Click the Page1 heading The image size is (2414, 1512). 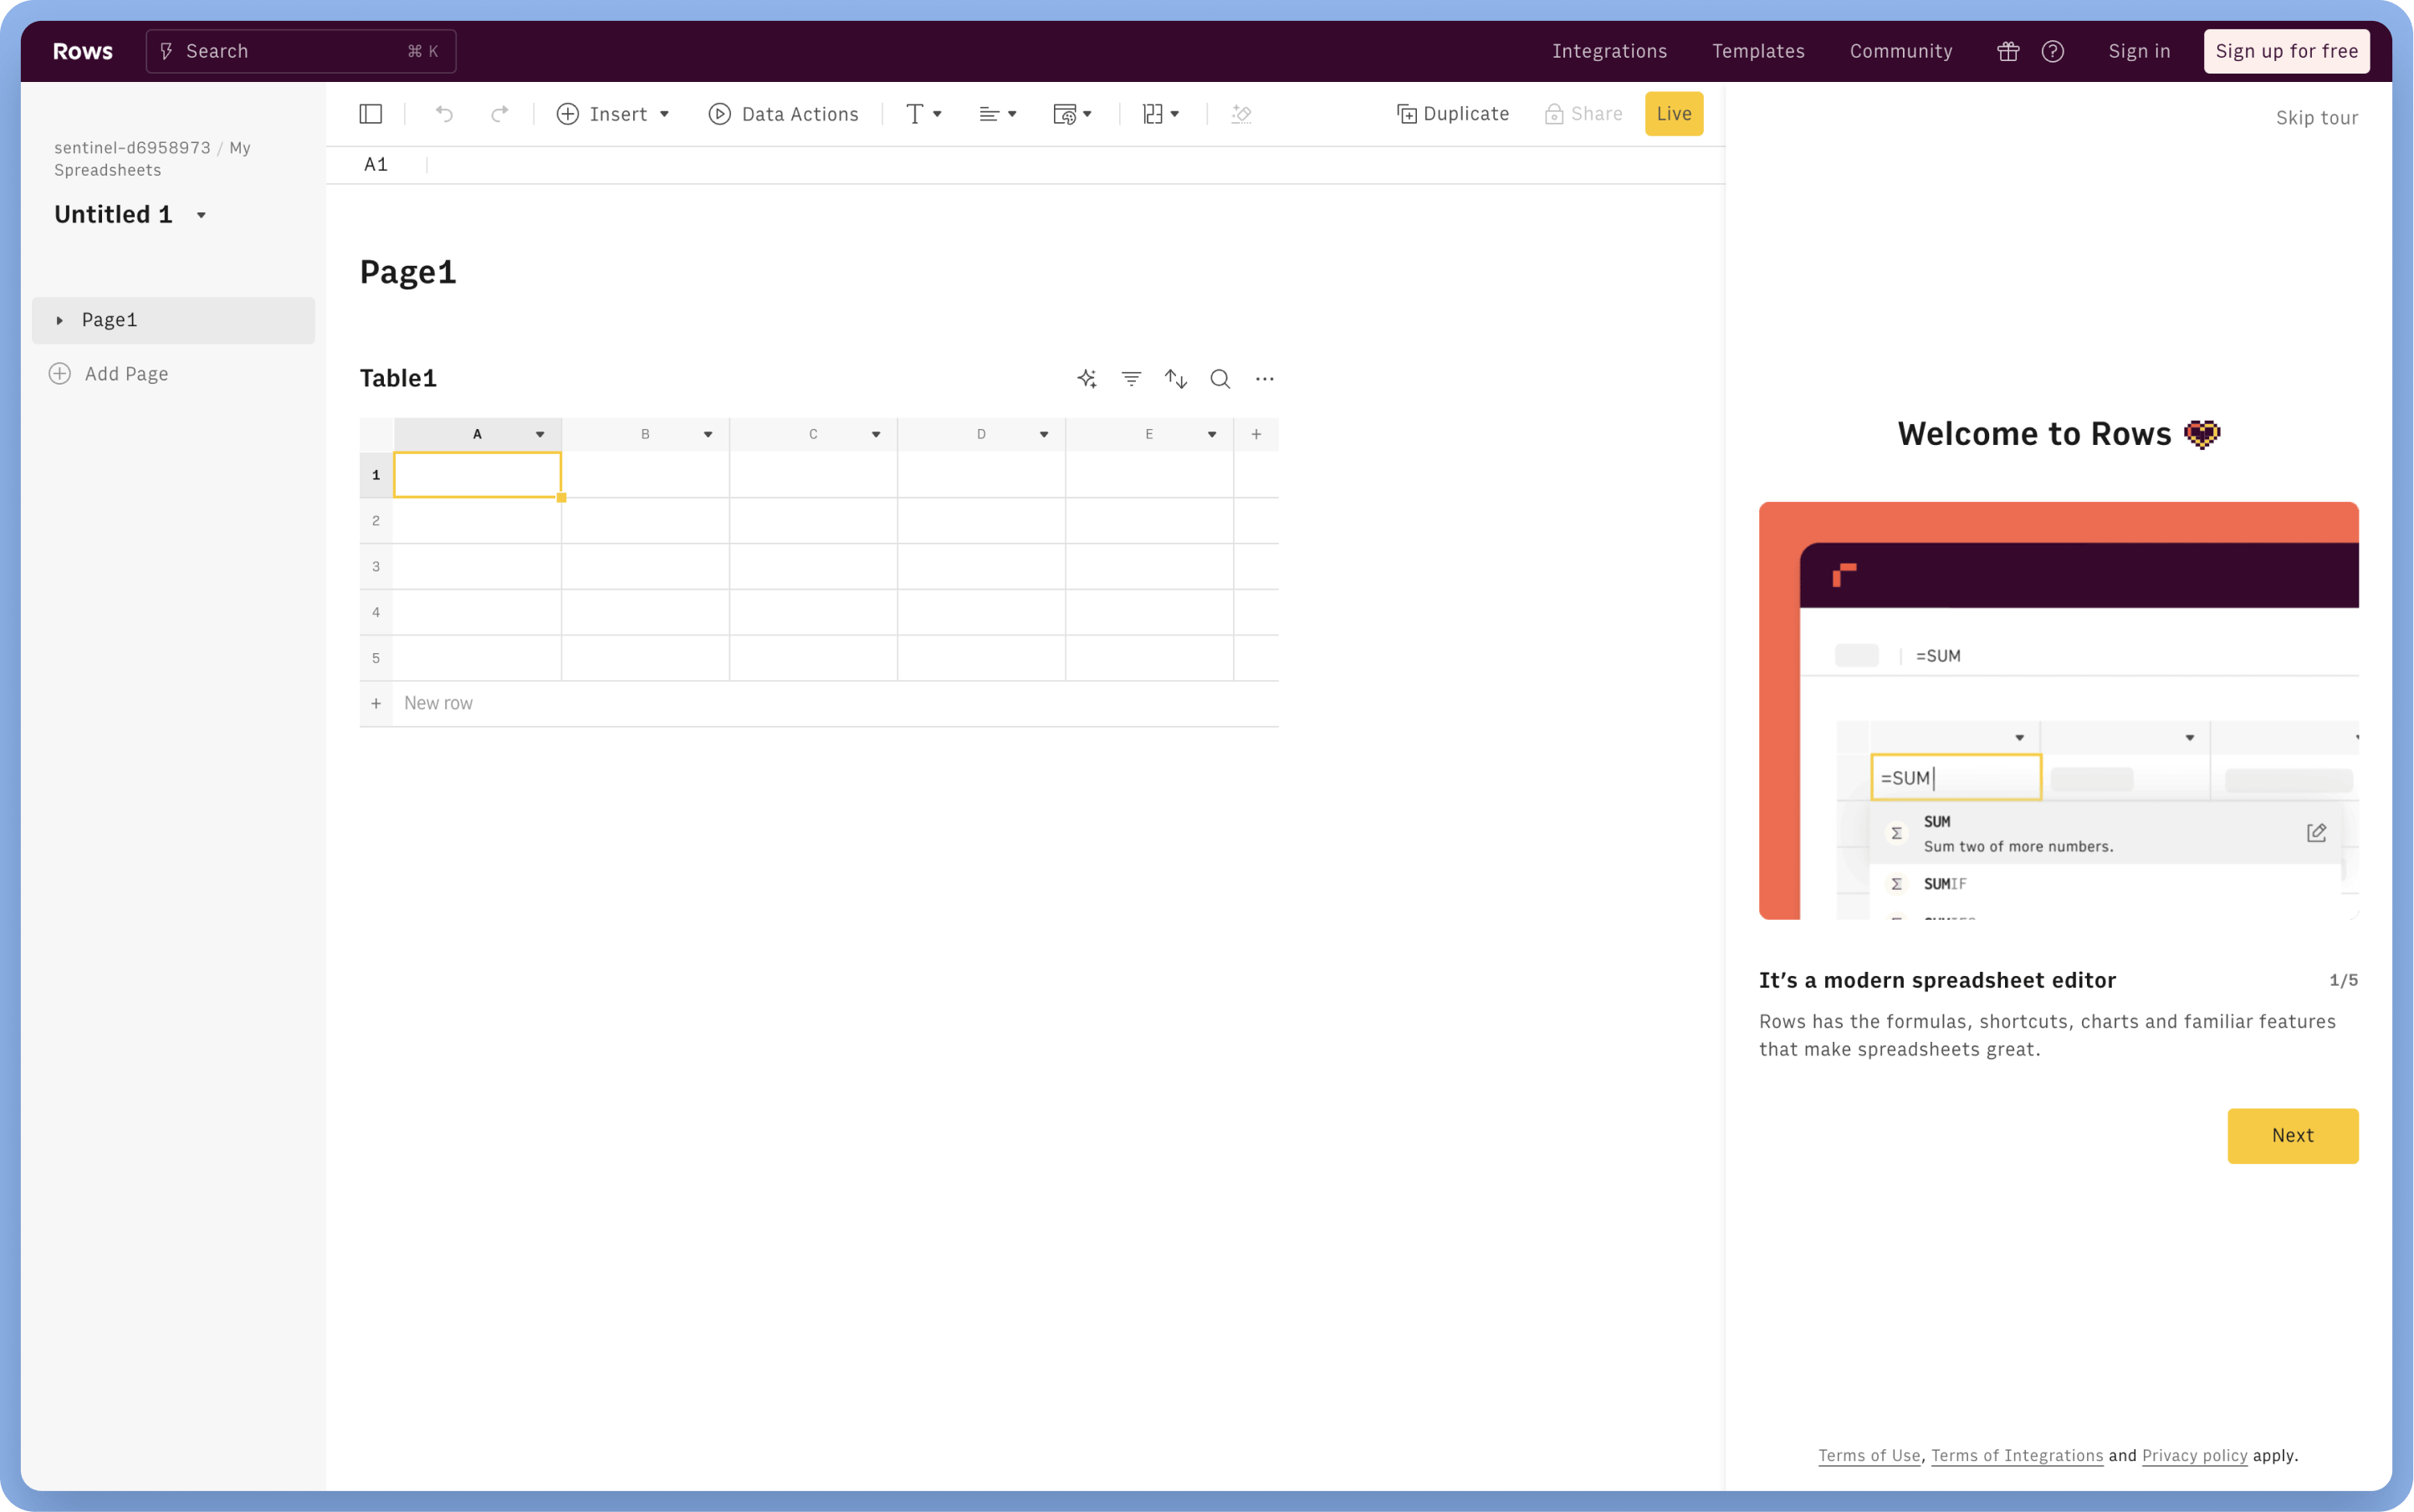point(408,272)
